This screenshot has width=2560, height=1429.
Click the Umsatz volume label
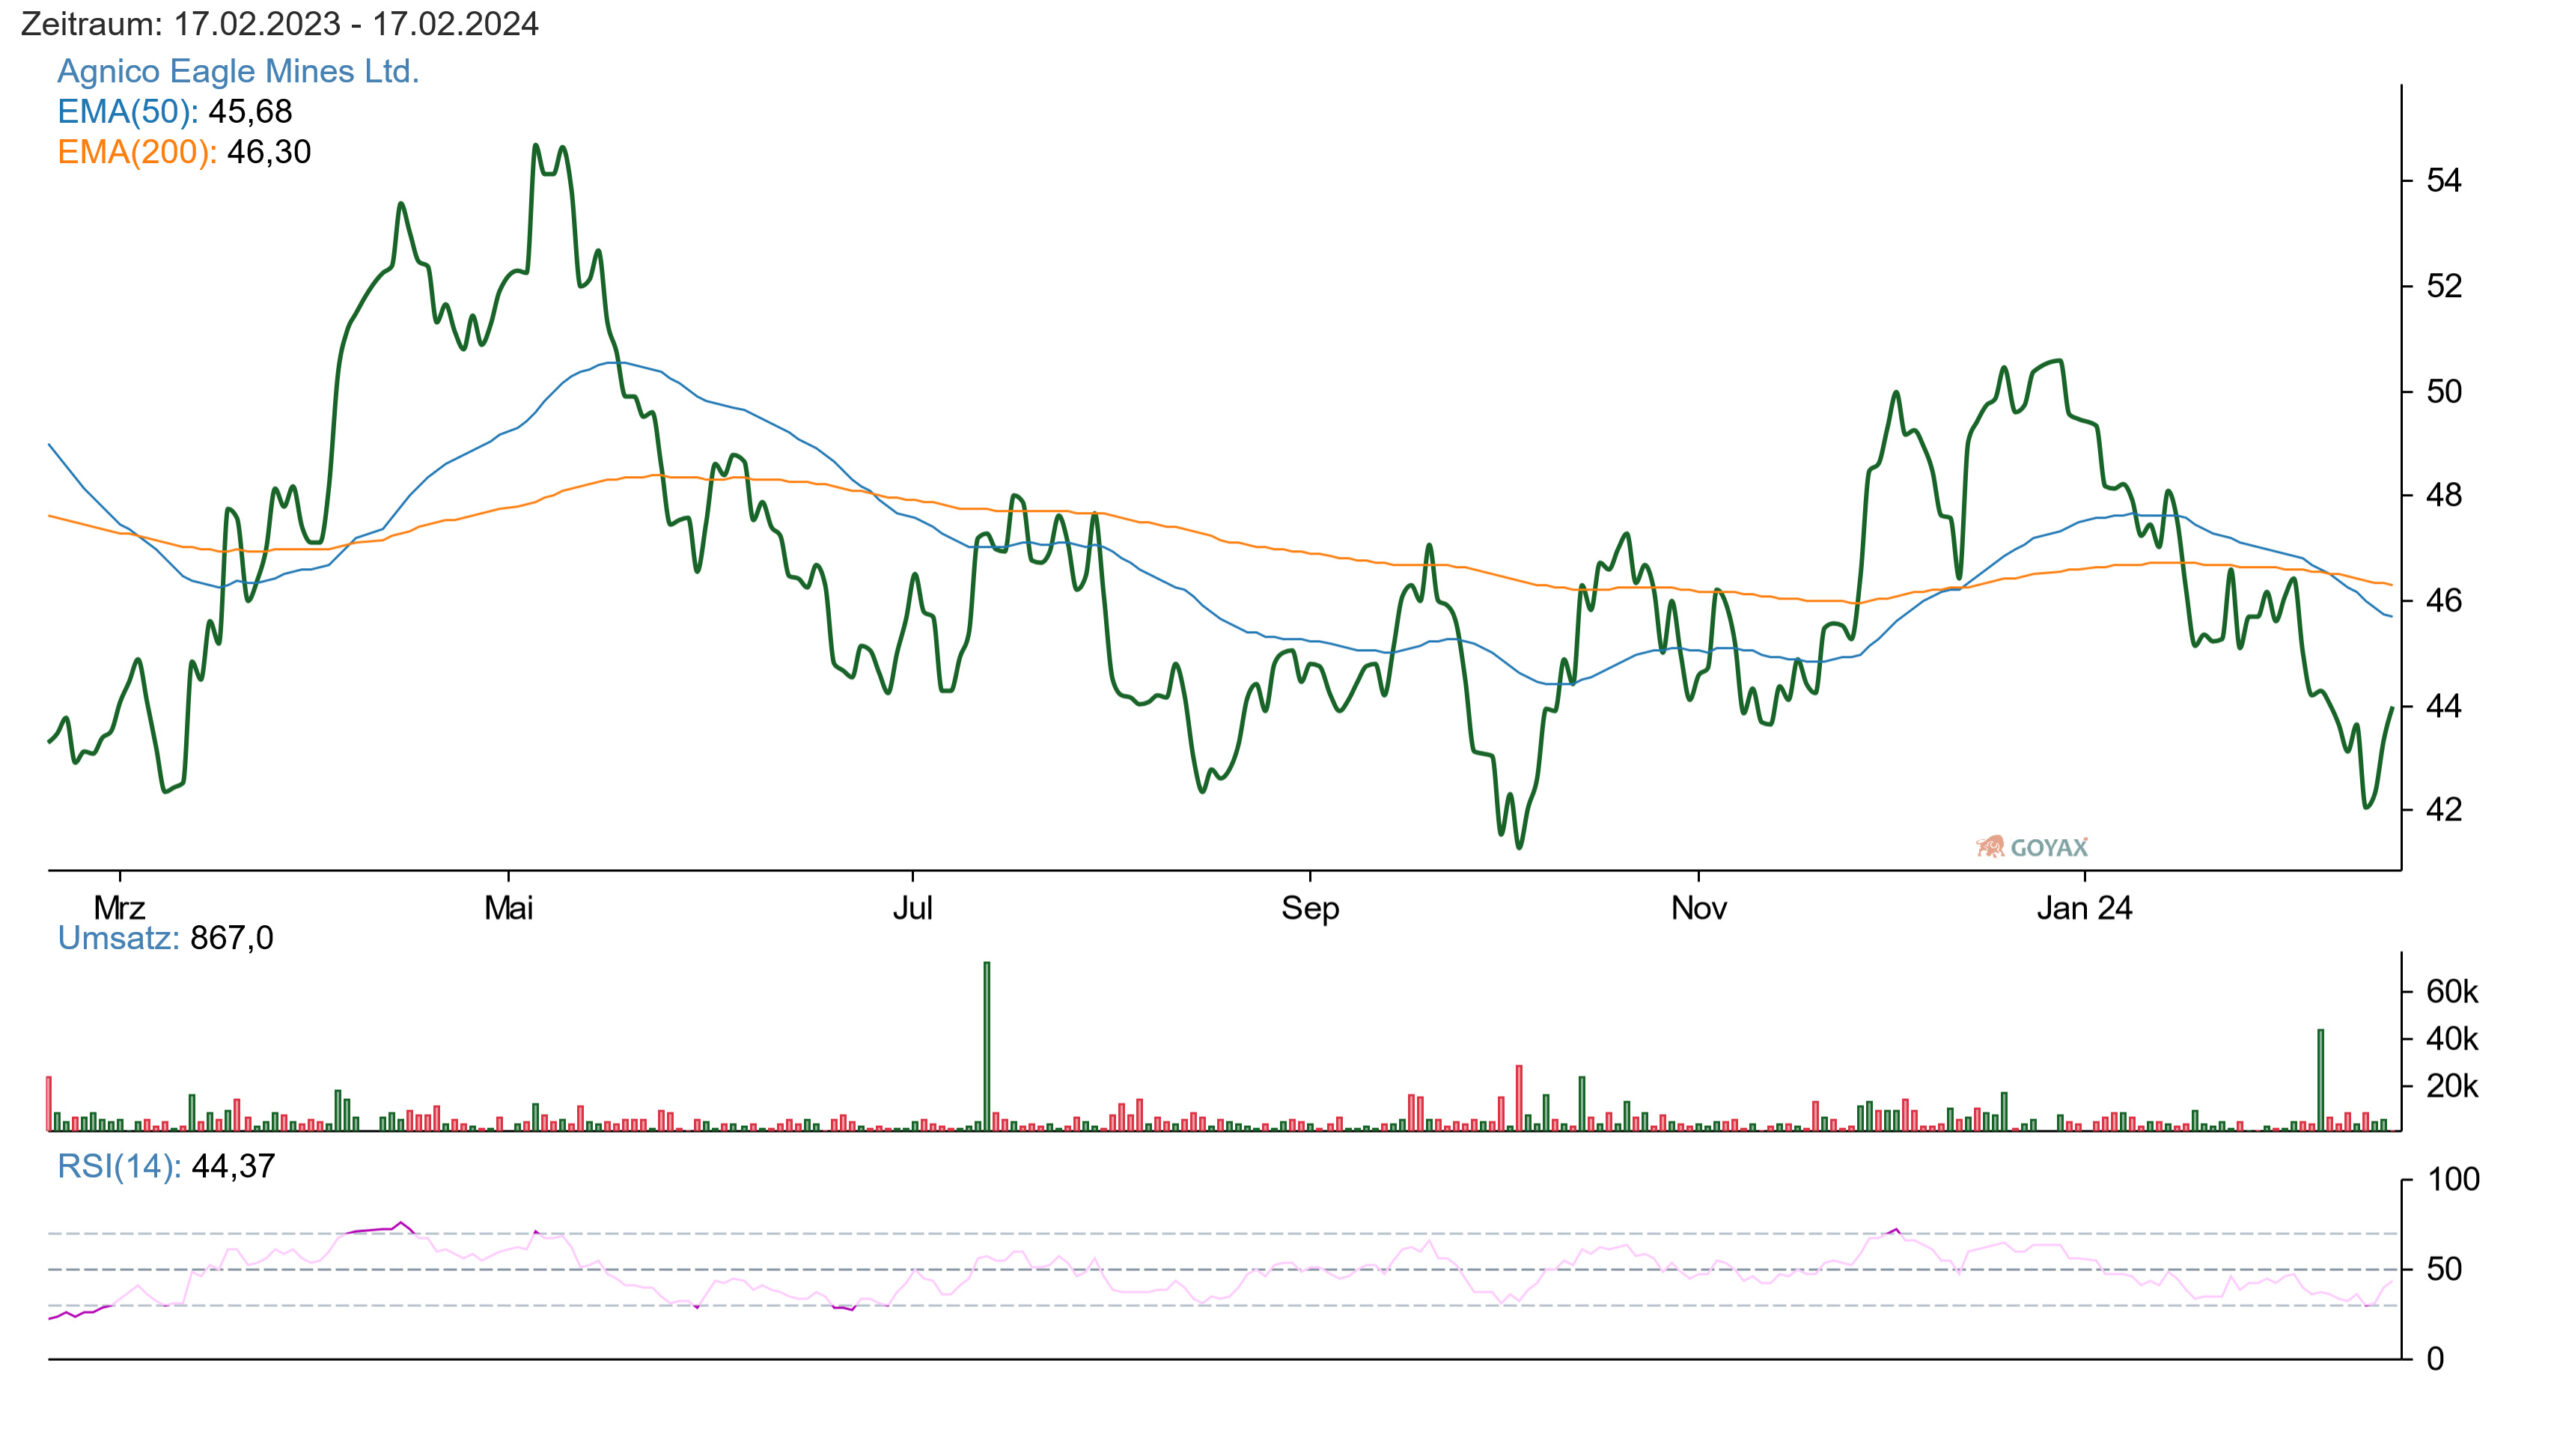118,938
